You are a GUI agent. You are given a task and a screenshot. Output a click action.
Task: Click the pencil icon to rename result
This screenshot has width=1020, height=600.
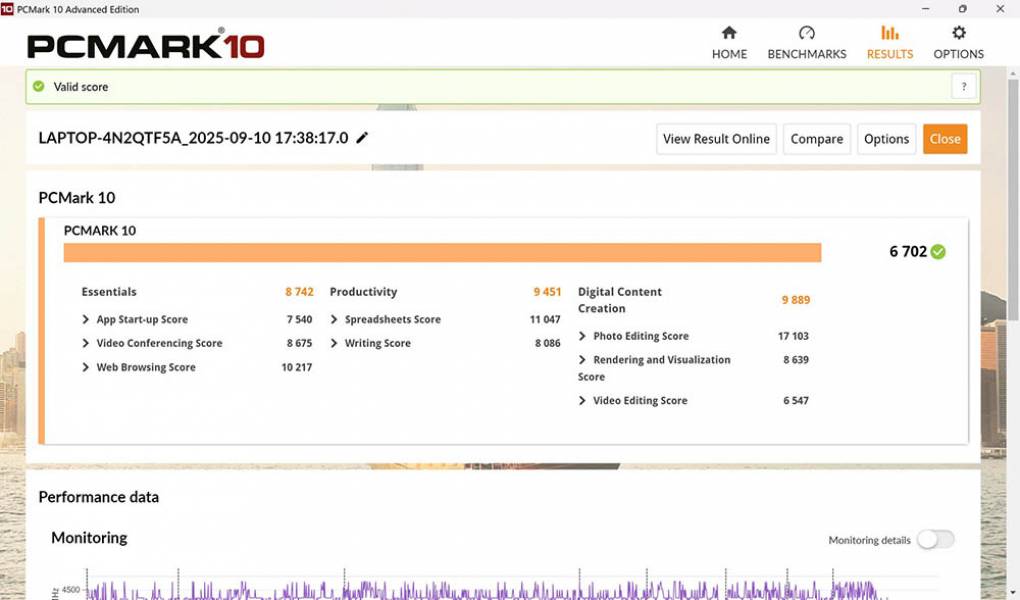[x=362, y=138]
